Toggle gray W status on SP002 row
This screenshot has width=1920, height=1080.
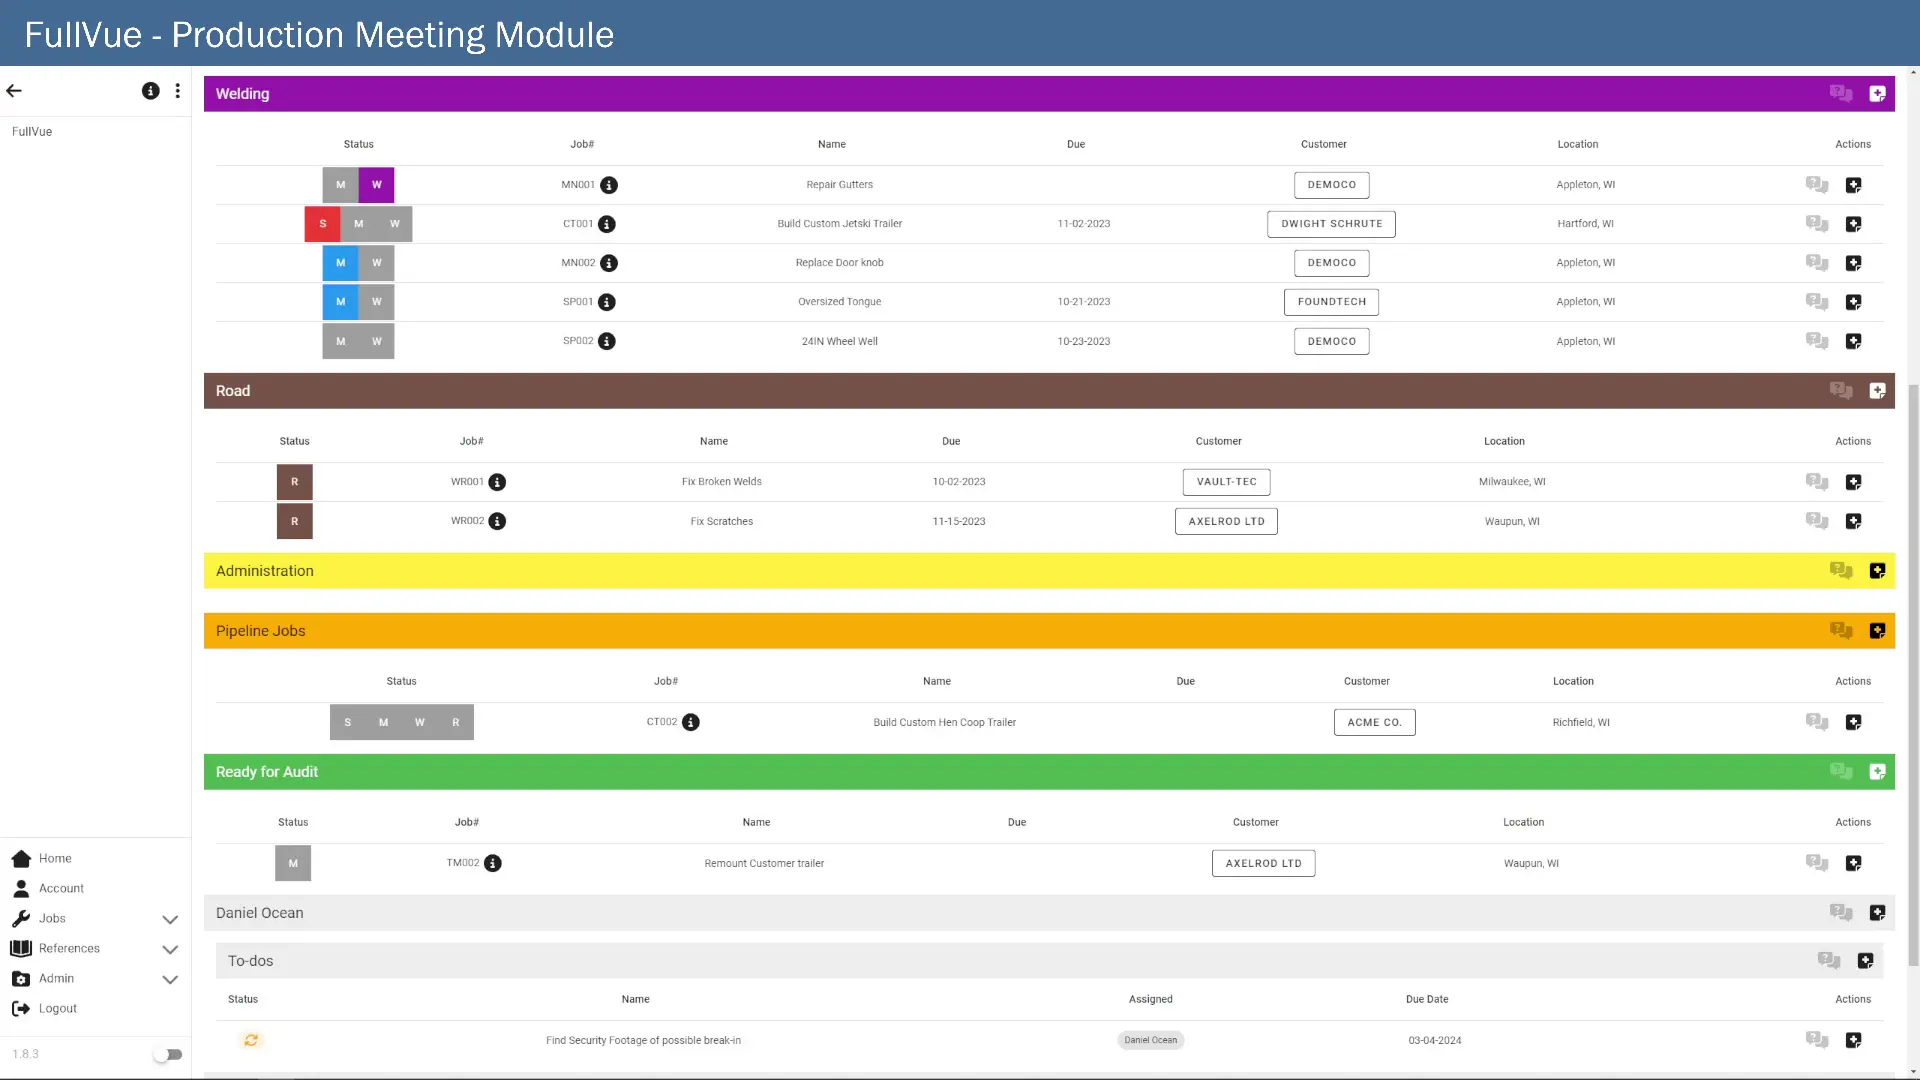click(x=377, y=341)
